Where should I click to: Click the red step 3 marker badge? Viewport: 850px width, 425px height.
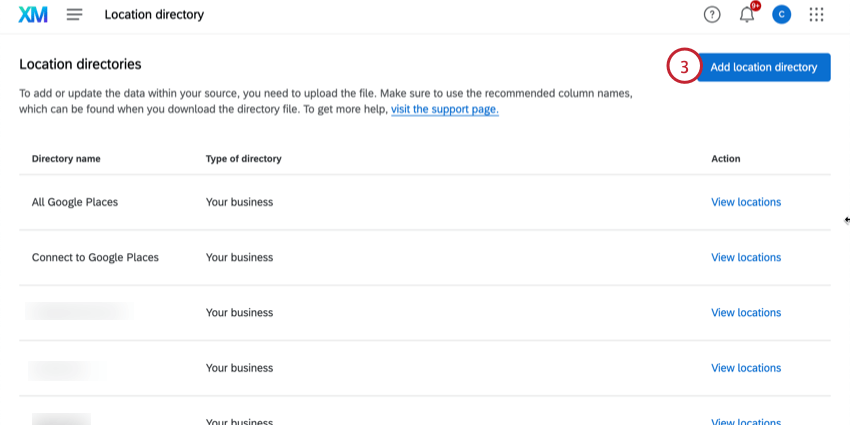[684, 68]
